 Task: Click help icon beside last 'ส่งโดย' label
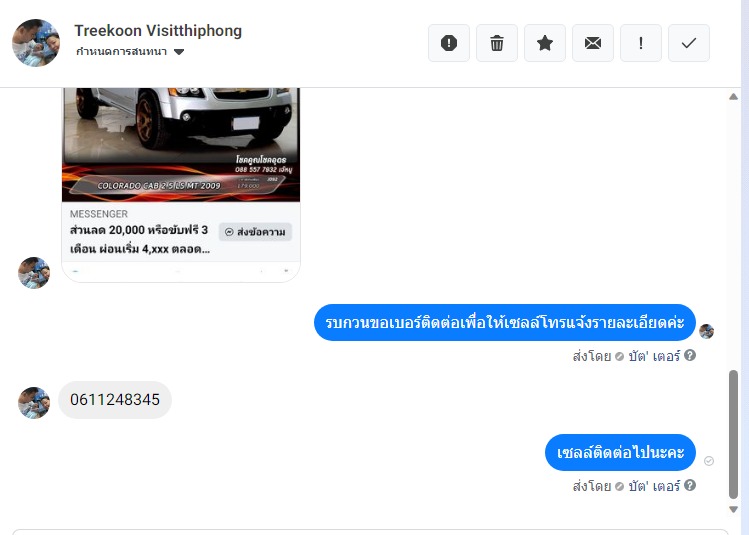689,485
